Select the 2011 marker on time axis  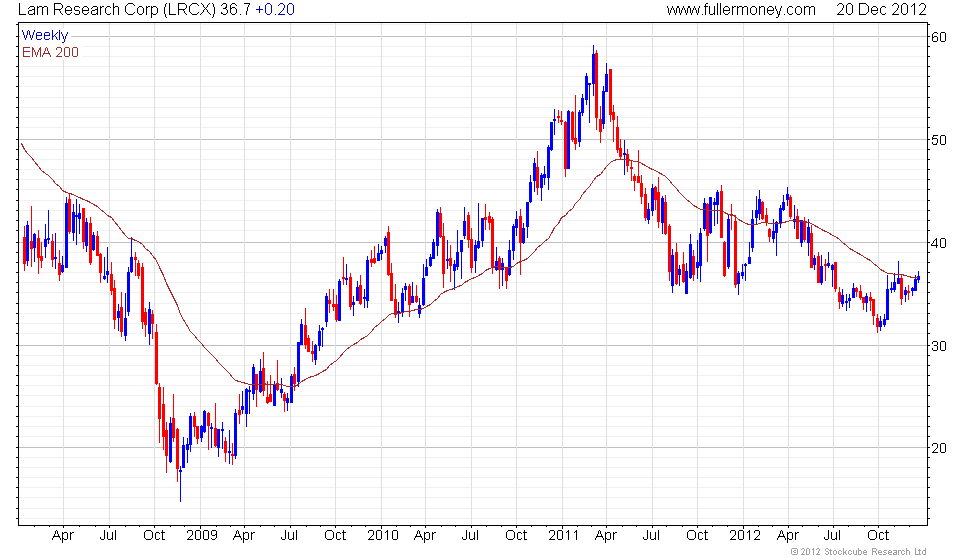564,536
